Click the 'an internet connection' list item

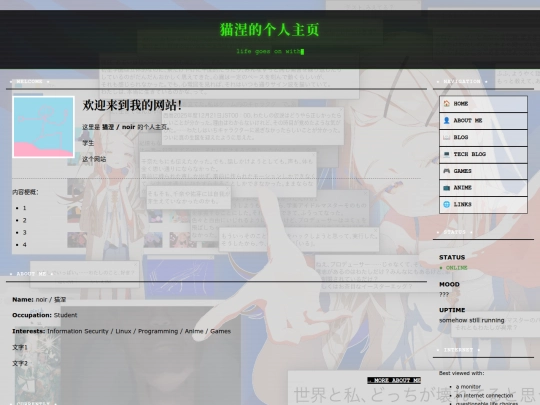(x=484, y=396)
